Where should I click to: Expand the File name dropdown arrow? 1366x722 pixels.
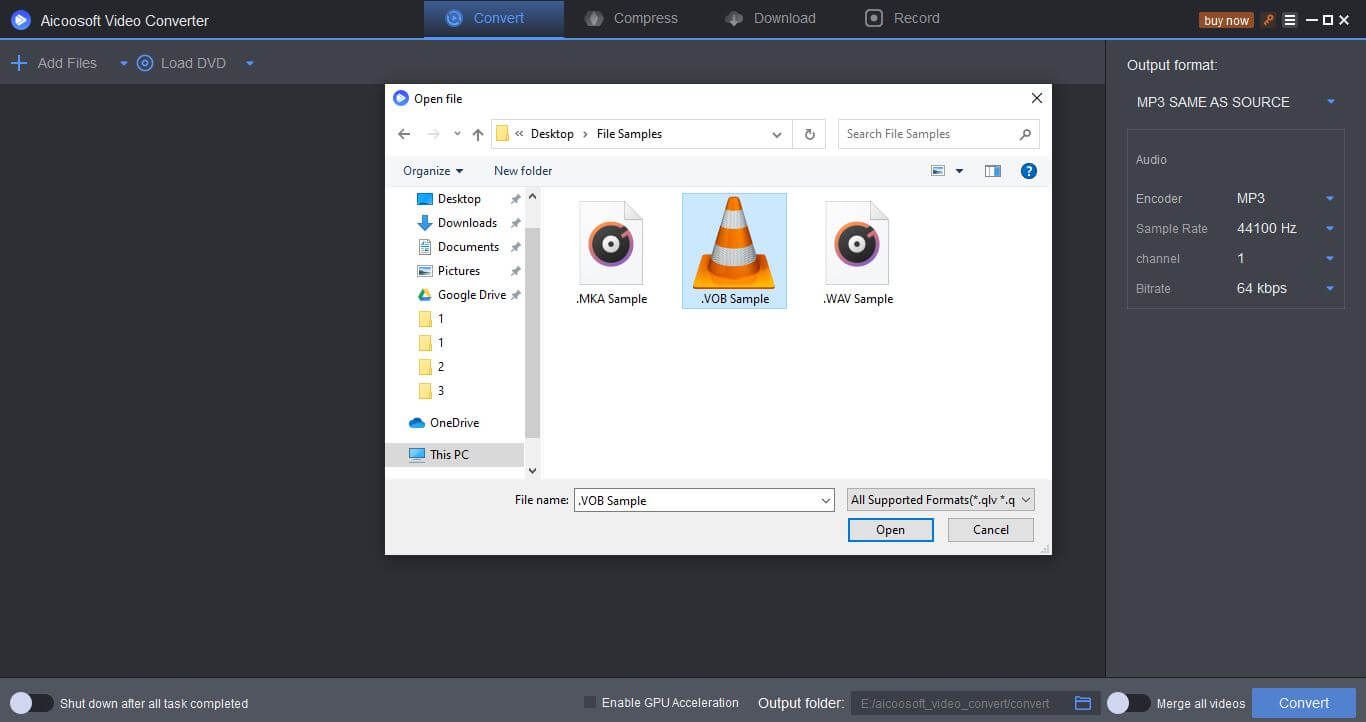[x=826, y=500]
